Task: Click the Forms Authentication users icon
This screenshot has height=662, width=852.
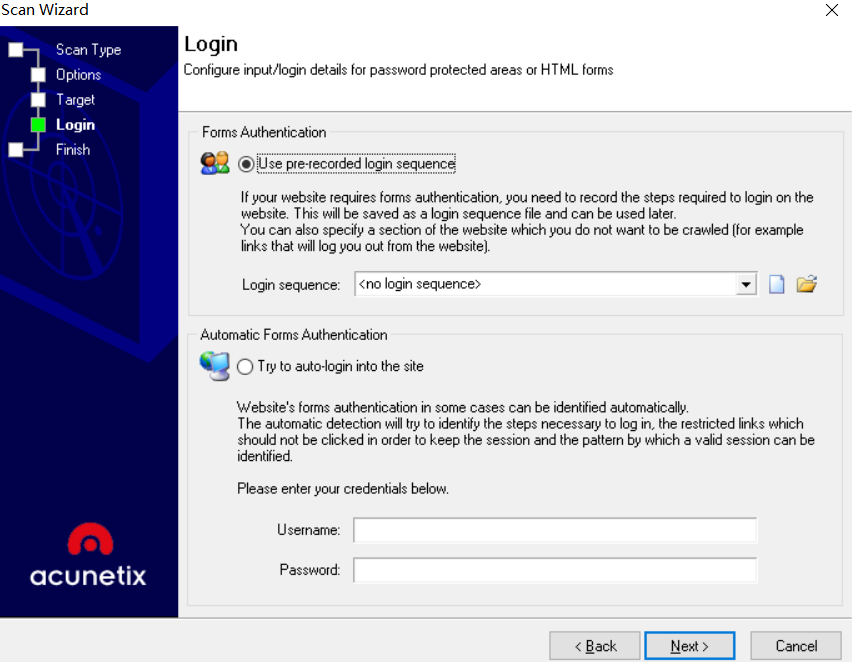Action: pos(215,163)
